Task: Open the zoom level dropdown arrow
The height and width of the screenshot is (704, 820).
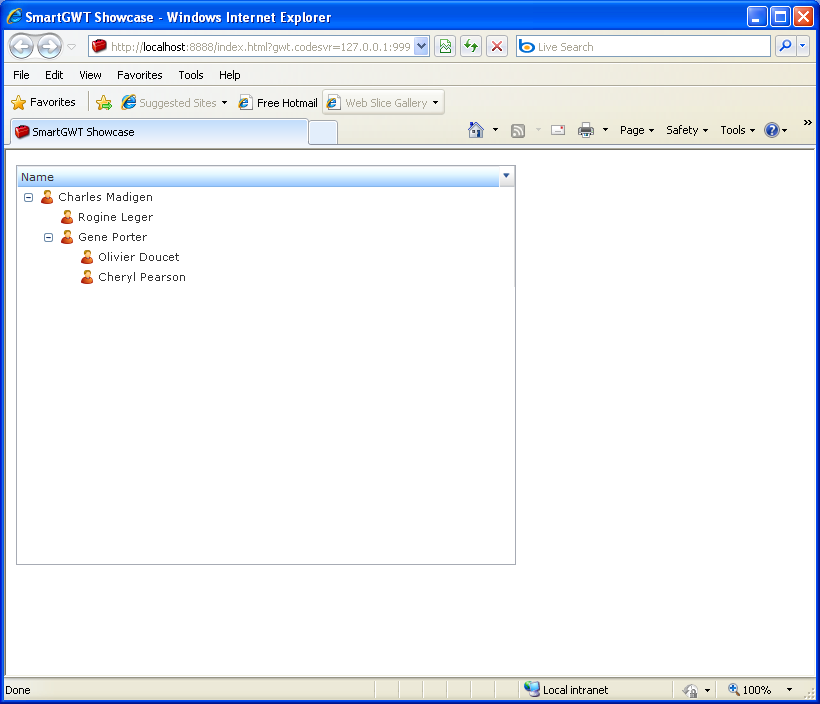Action: (x=789, y=690)
